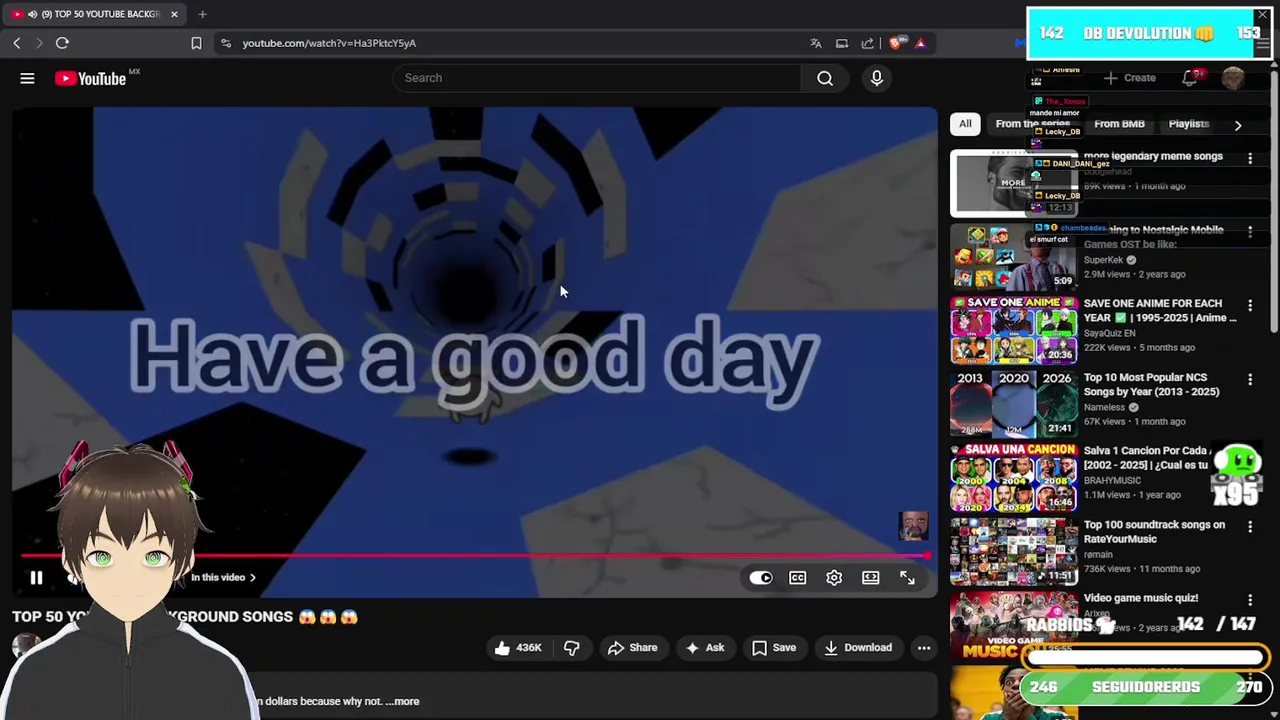Pause the video with the pause button
This screenshot has width=1280, height=720.
[x=36, y=577]
